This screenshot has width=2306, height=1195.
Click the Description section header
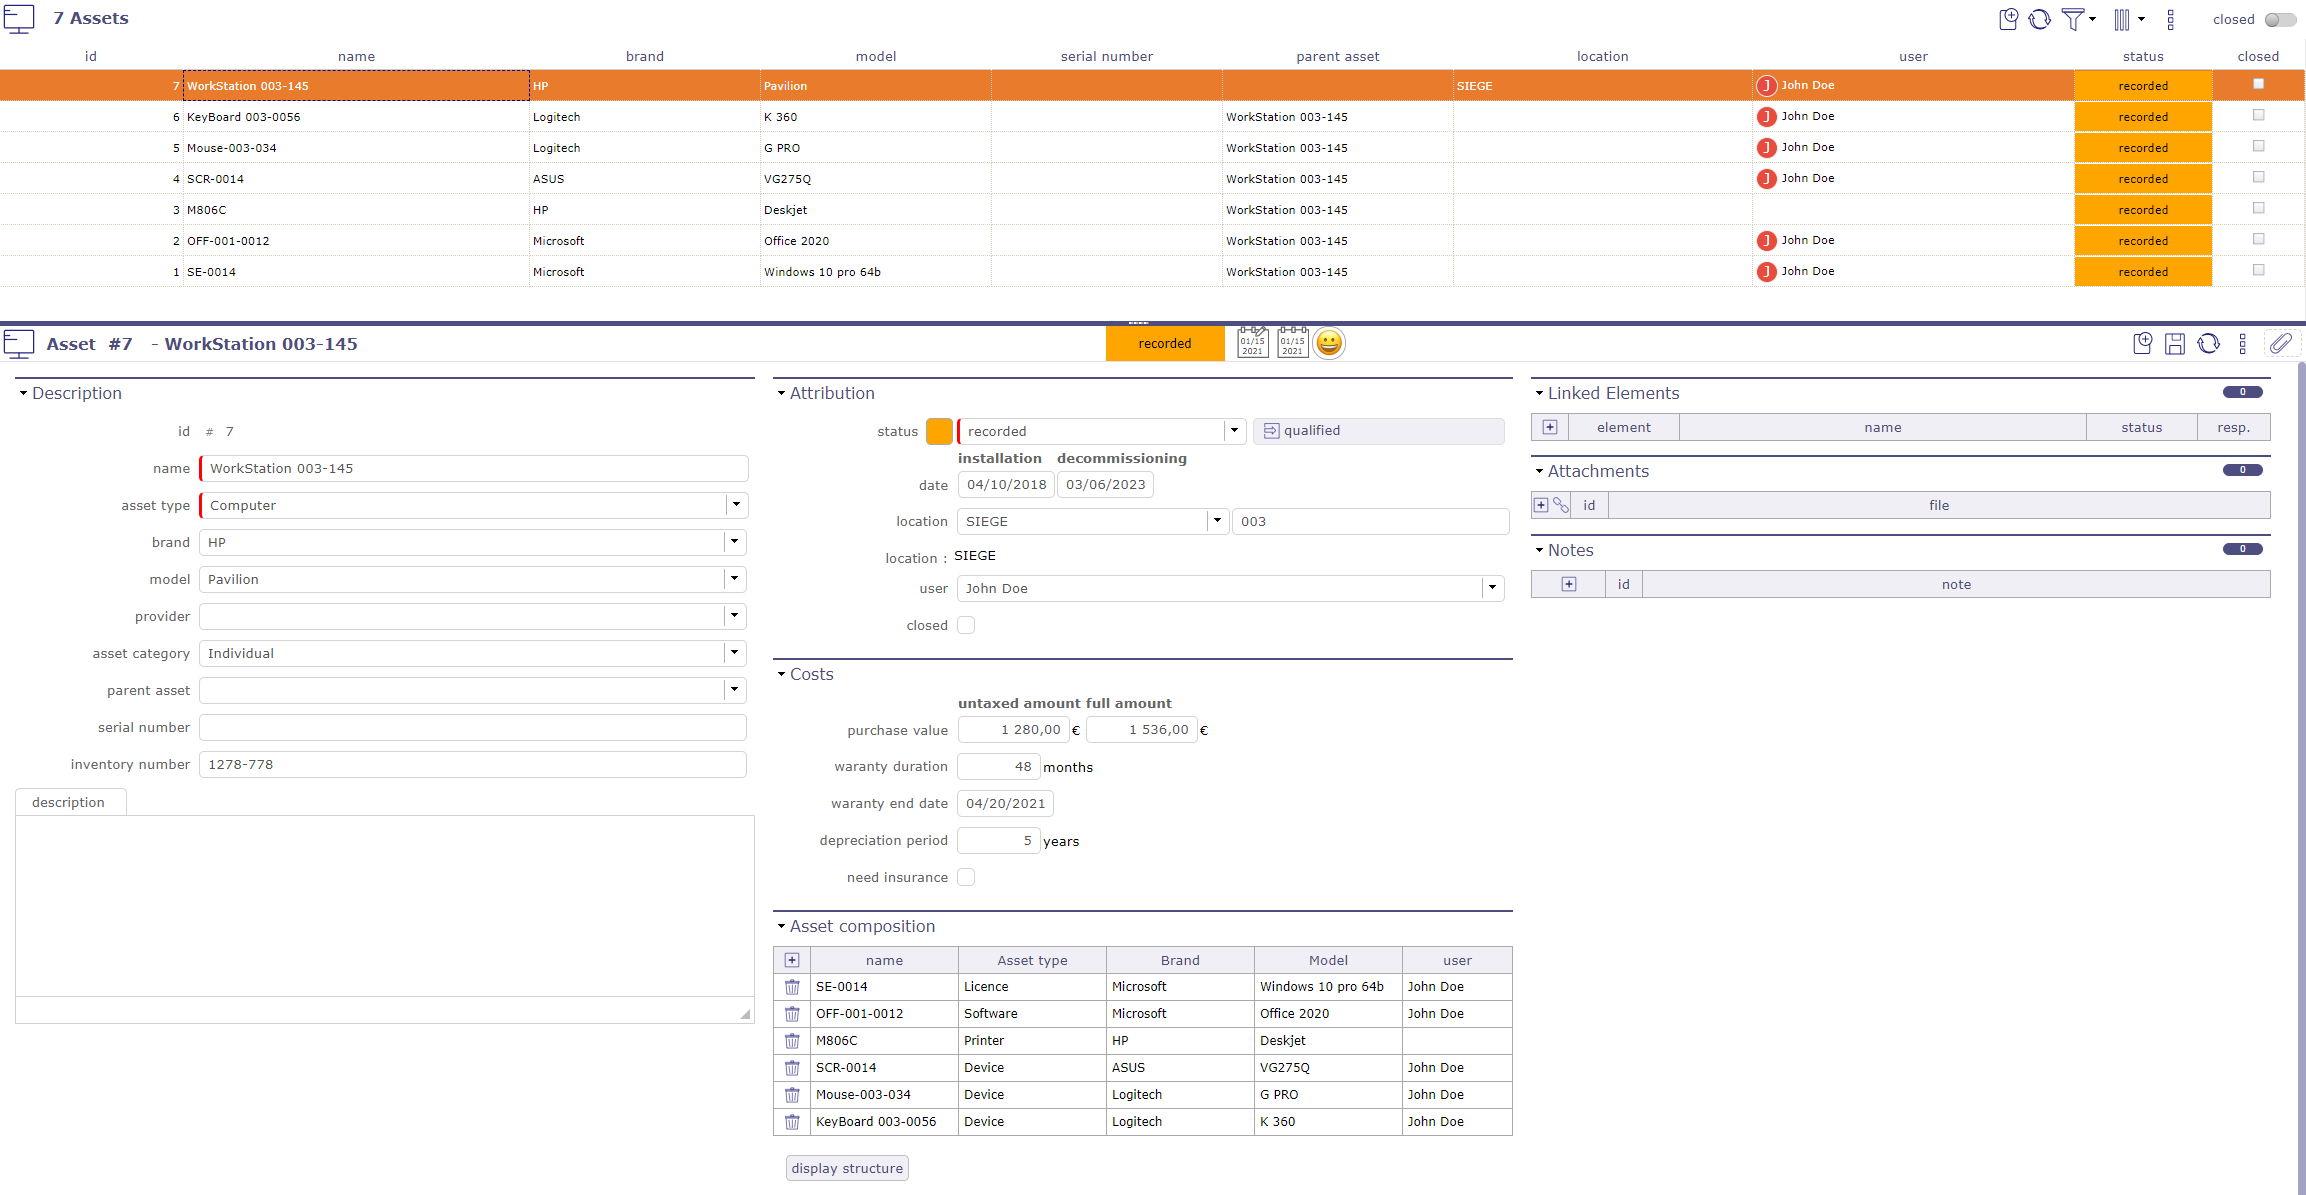(76, 393)
